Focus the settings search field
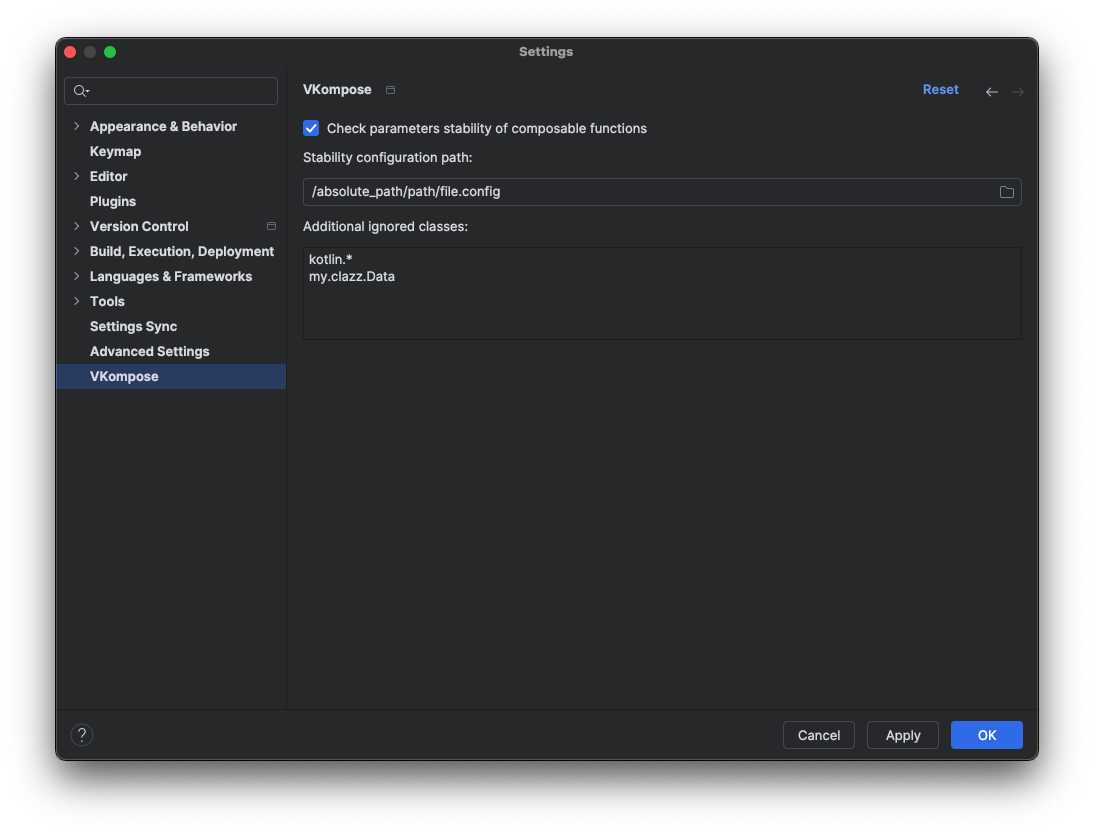The image size is (1094, 834). (171, 91)
